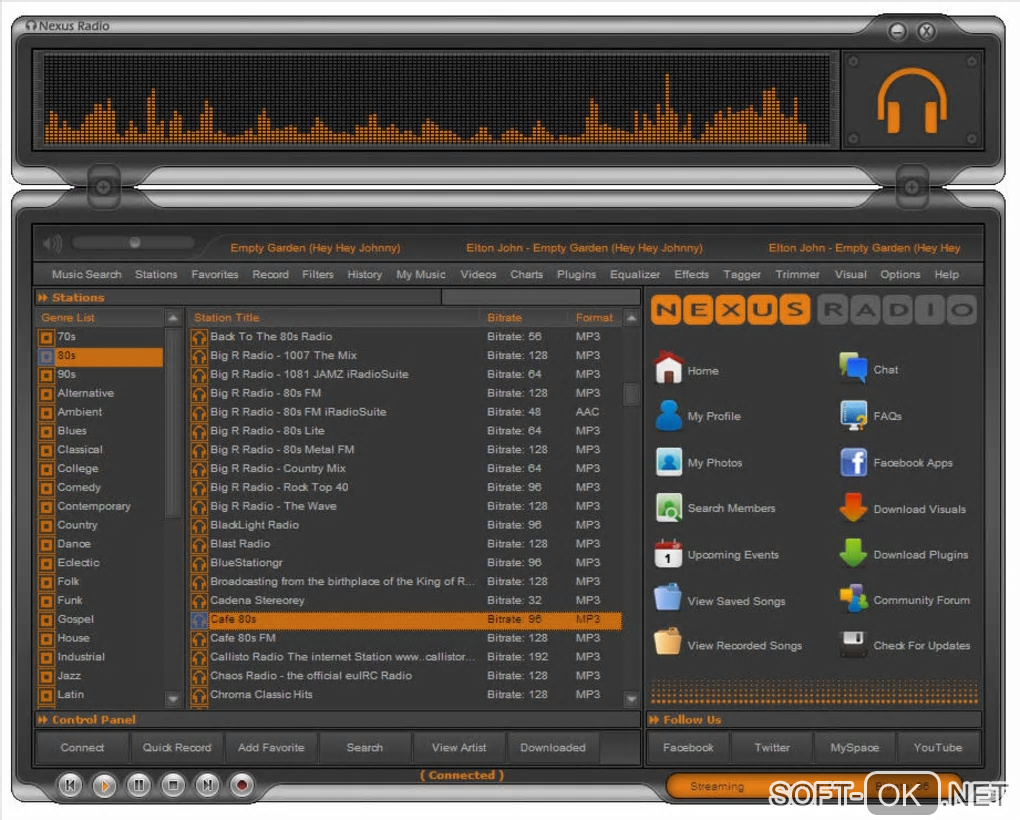Select the Chroma Classic Hits station
Viewport: 1020px width, 820px height.
[406, 695]
